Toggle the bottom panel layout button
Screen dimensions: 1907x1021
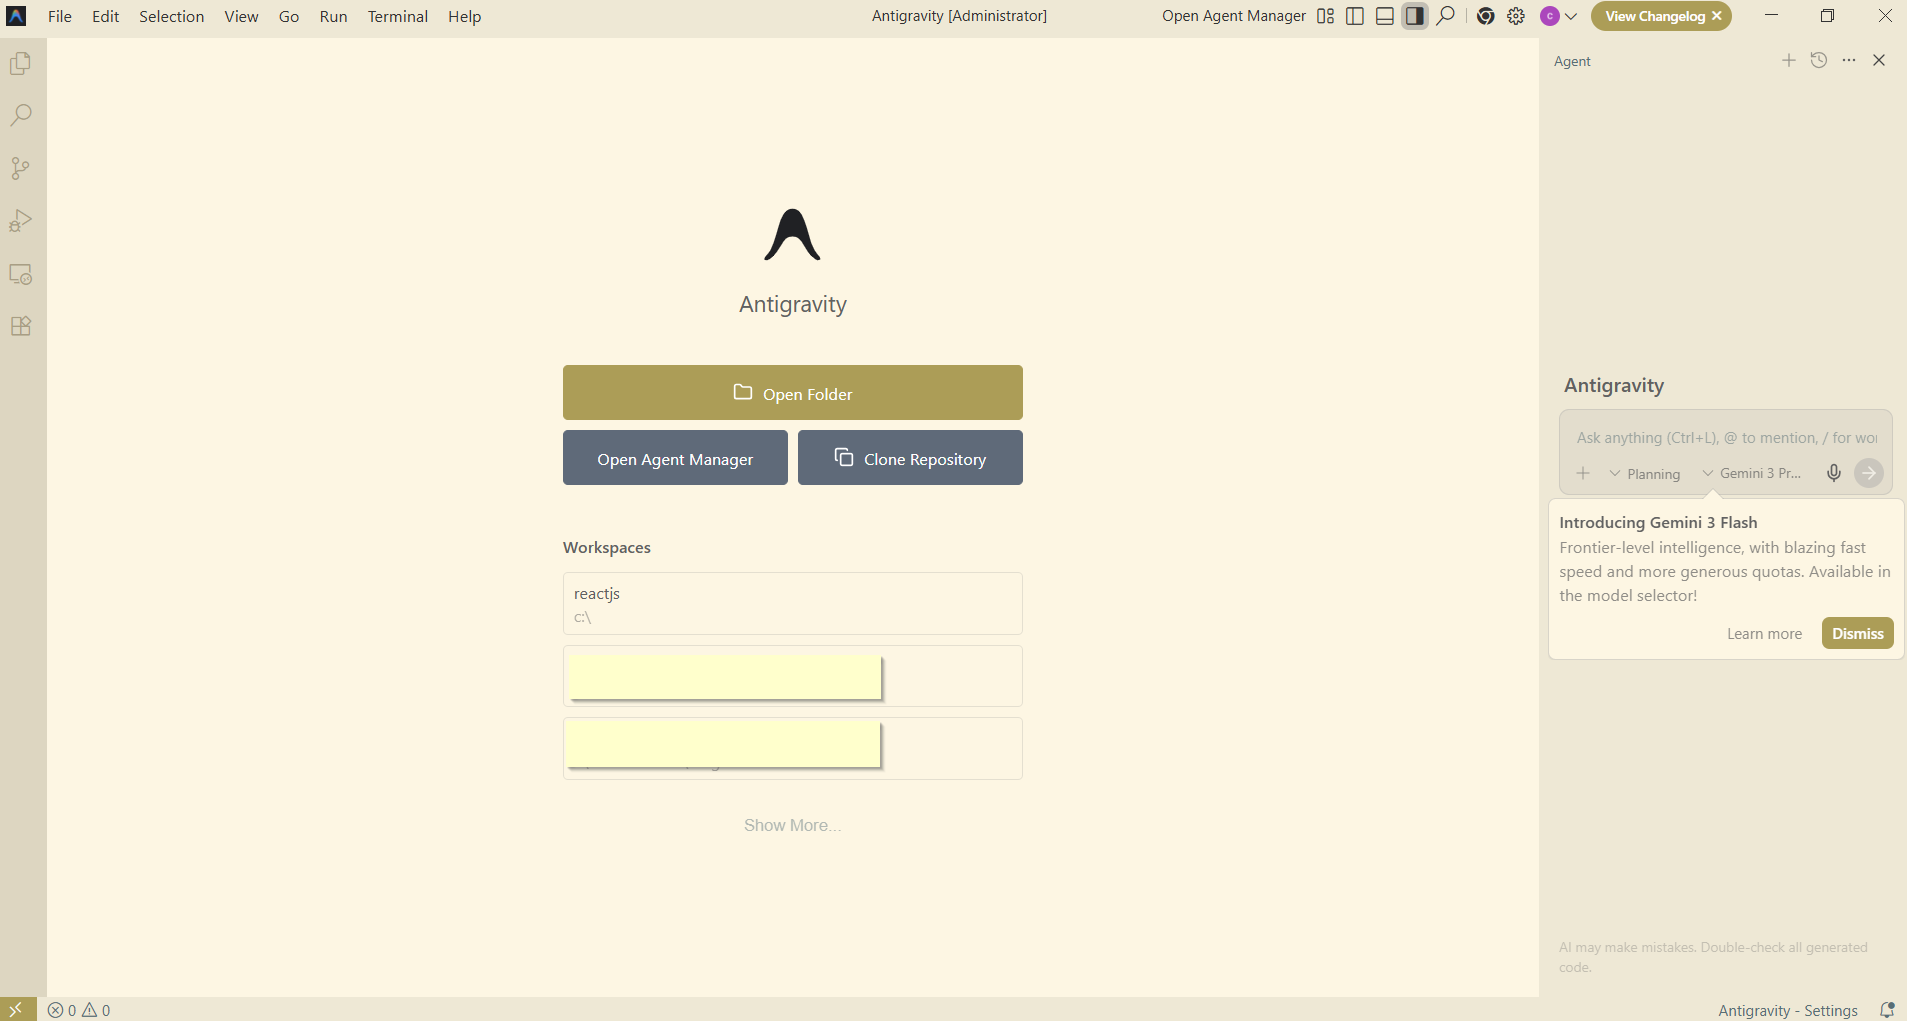point(1384,16)
